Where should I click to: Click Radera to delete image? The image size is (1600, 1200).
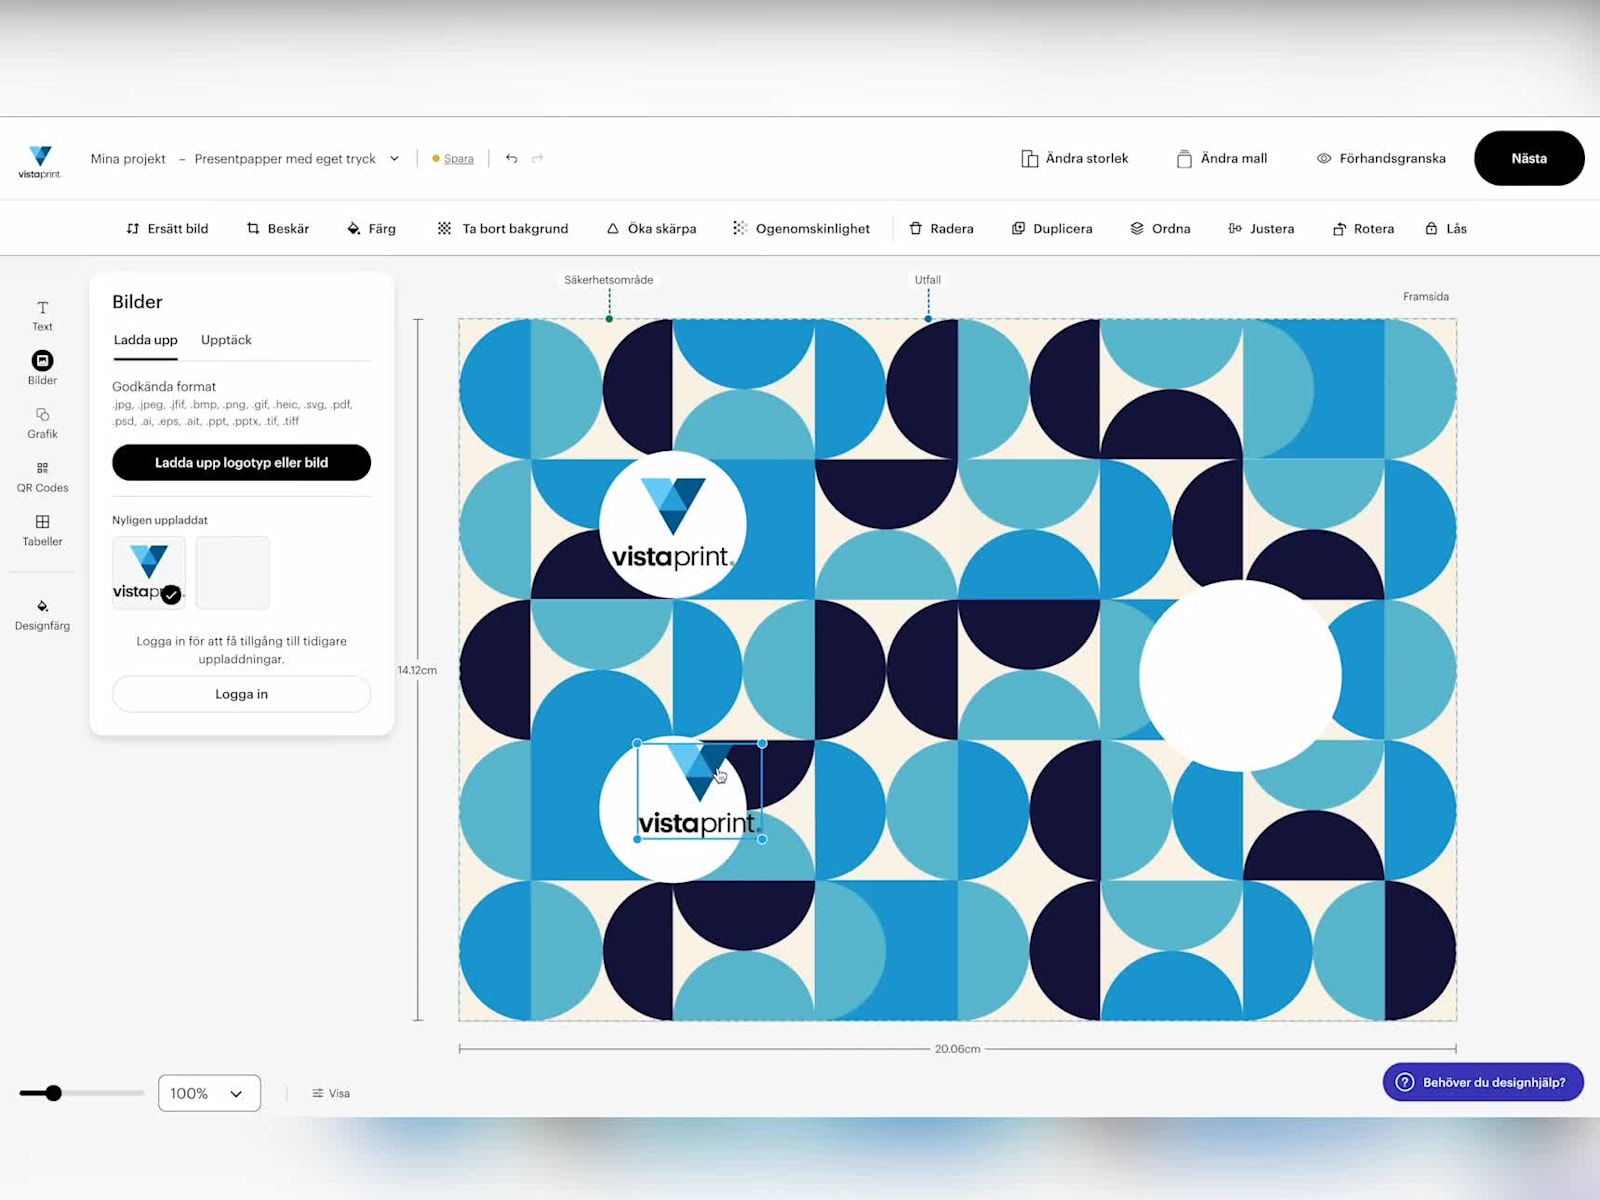(x=941, y=228)
